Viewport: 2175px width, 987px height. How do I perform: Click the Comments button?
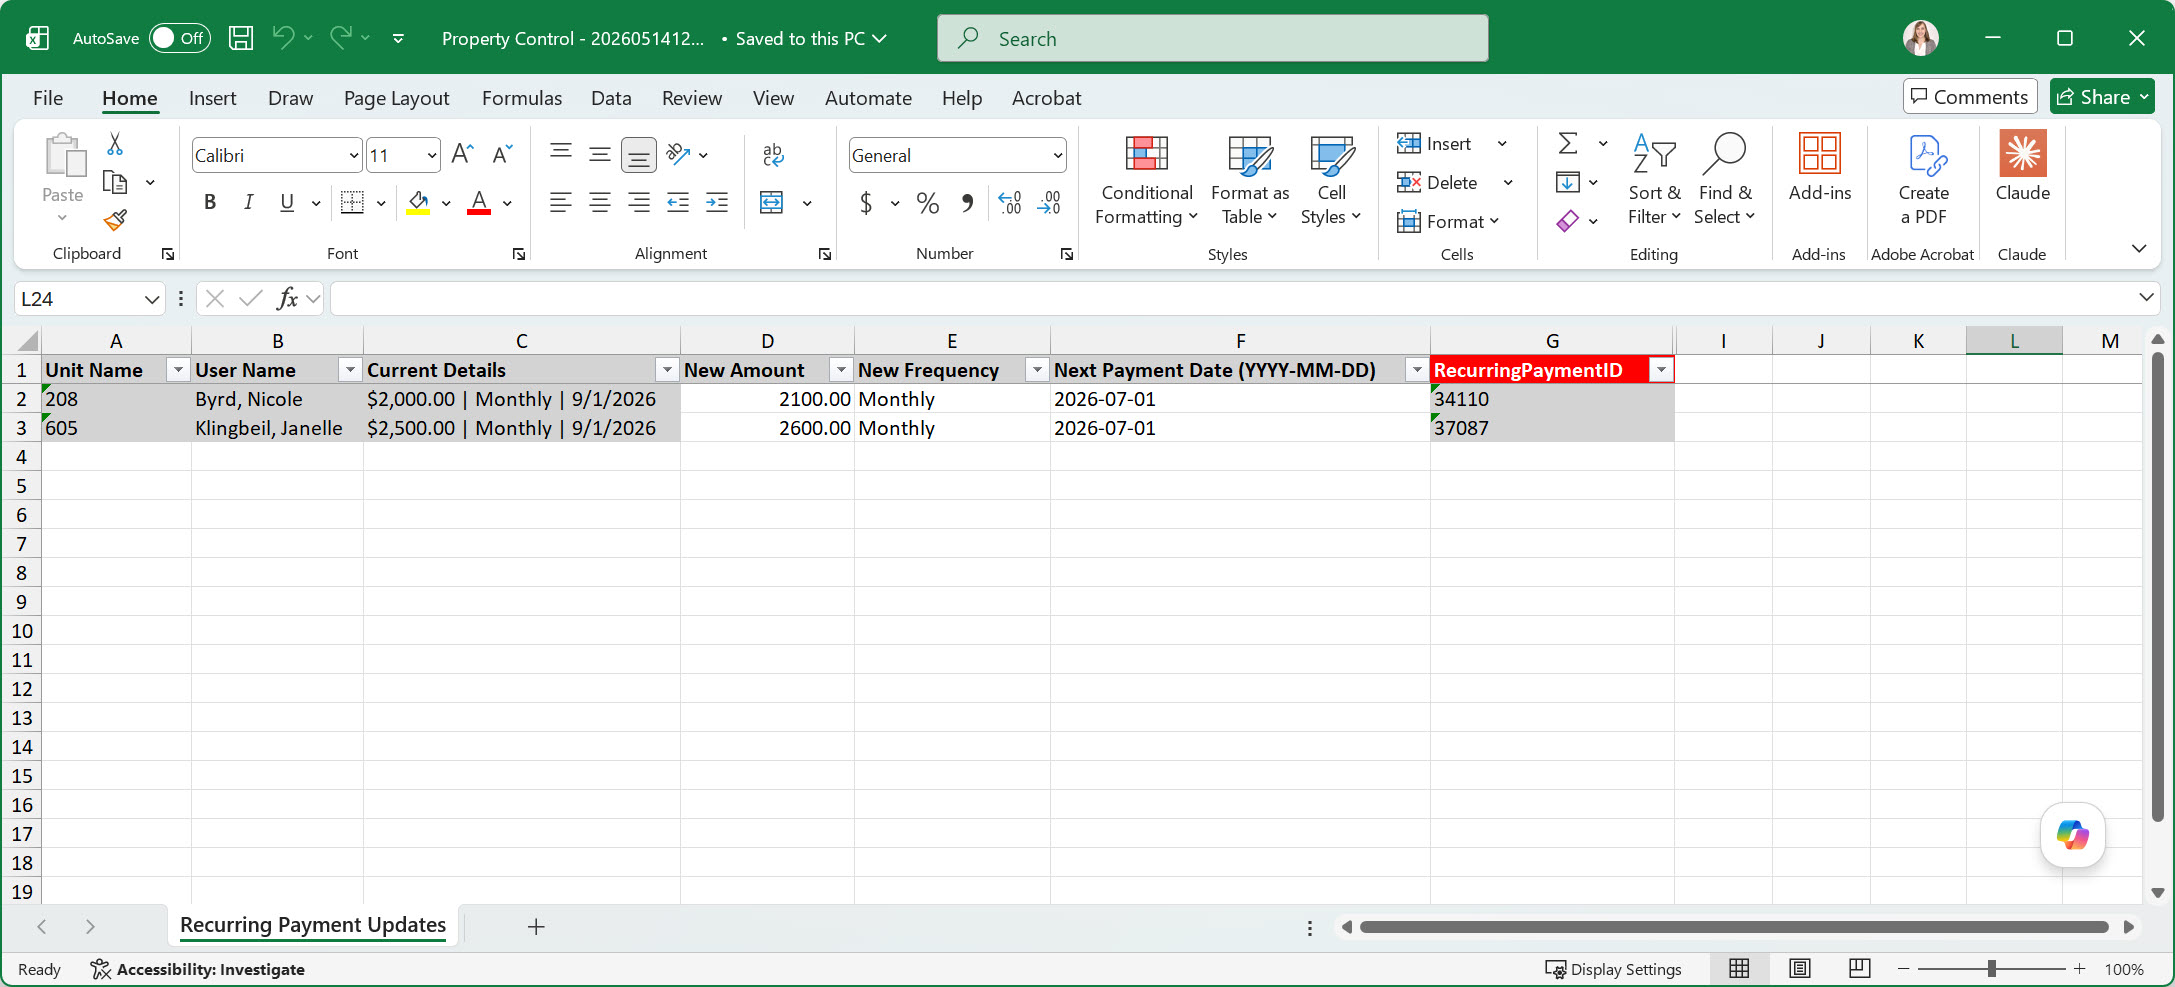coord(1970,97)
